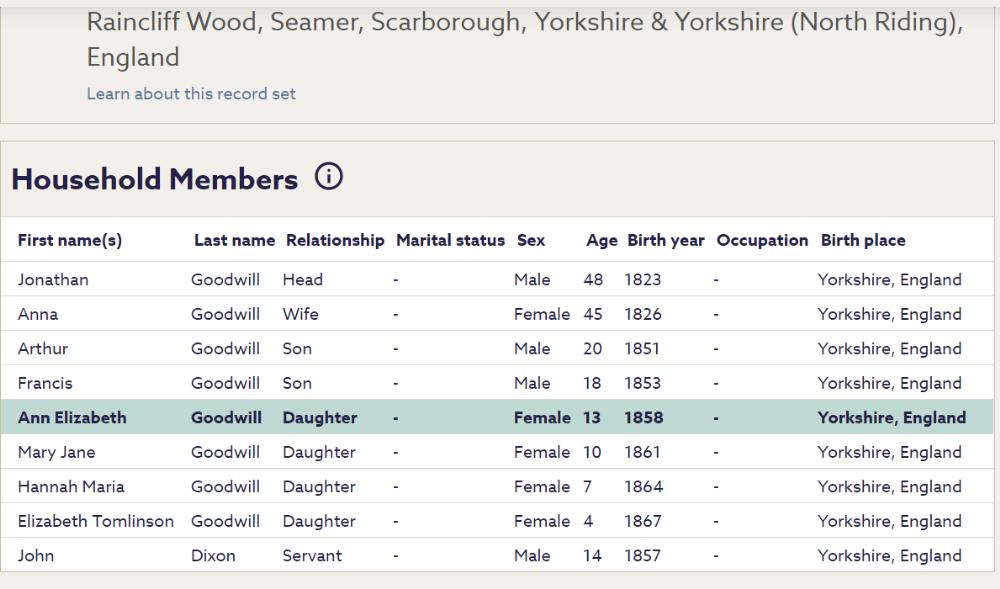The image size is (1000, 589).
Task: Open the 'Learn about this record set' link
Action: click(x=191, y=94)
